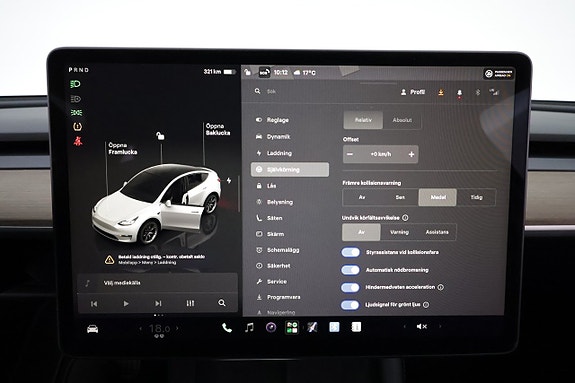Open the Phone app
This screenshot has height=383, width=575.
pos(227,328)
